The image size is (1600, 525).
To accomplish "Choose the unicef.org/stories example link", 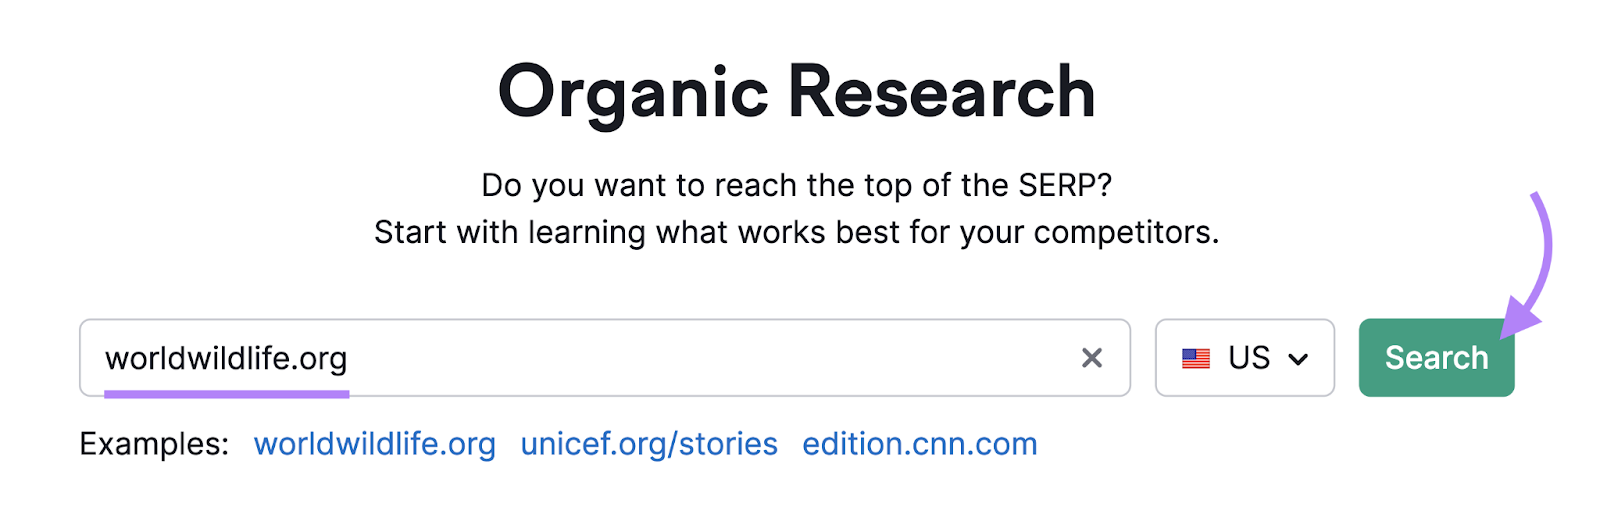I will coord(649,444).
